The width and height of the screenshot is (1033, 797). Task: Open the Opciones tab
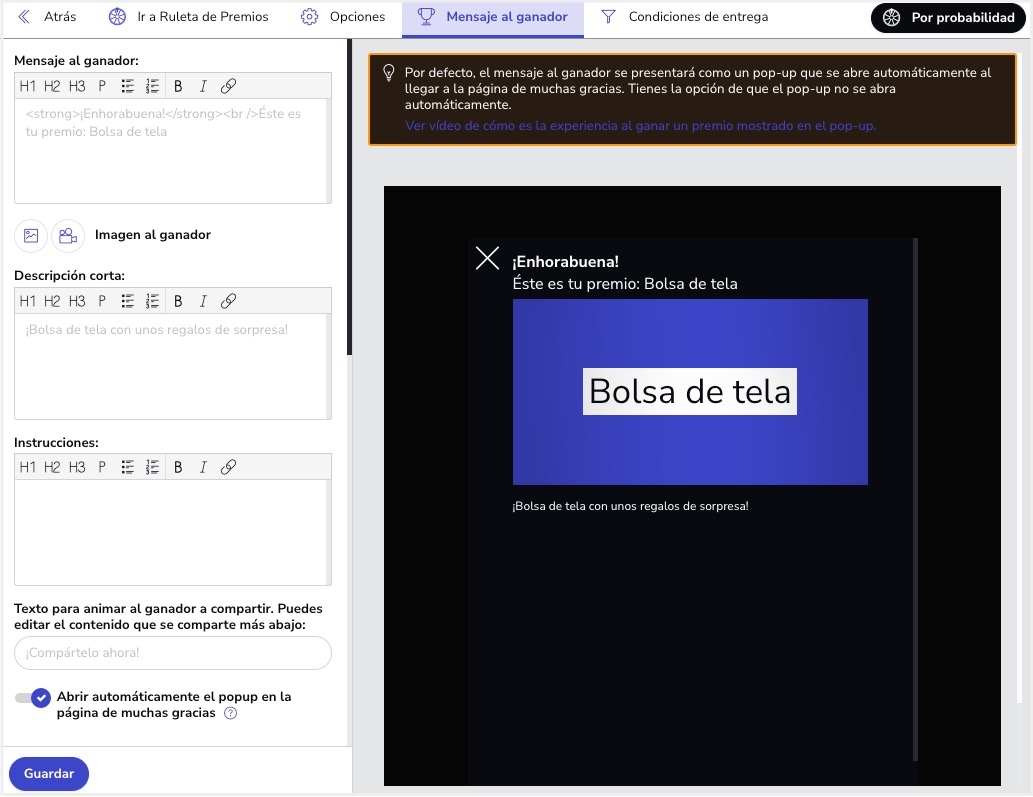tap(343, 17)
